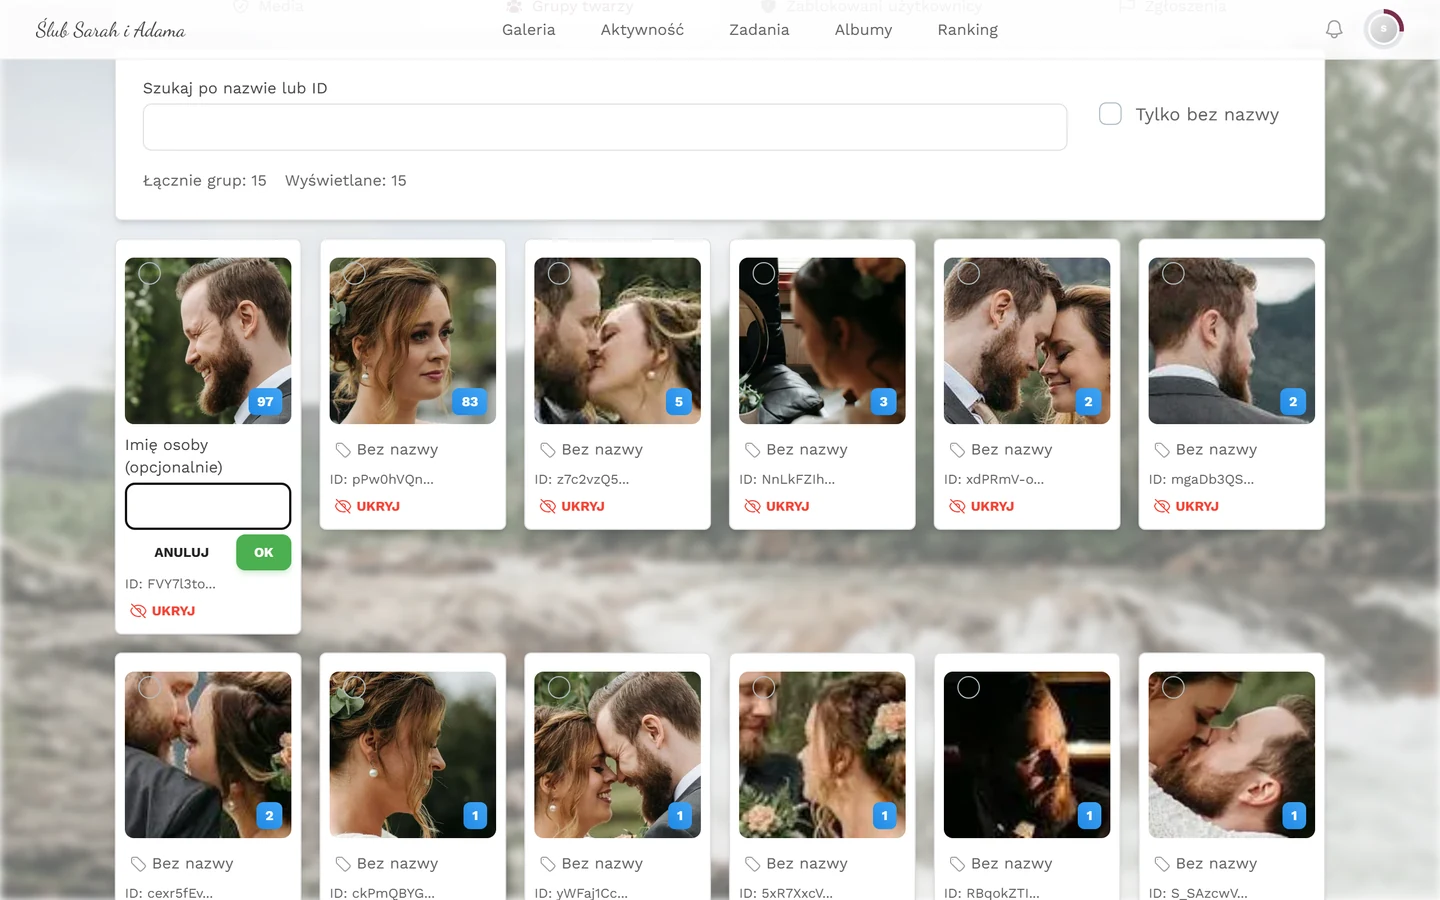Image resolution: width=1440 pixels, height=900 pixels.
Task: Confirm name with the green OK button
Action: pos(263,552)
